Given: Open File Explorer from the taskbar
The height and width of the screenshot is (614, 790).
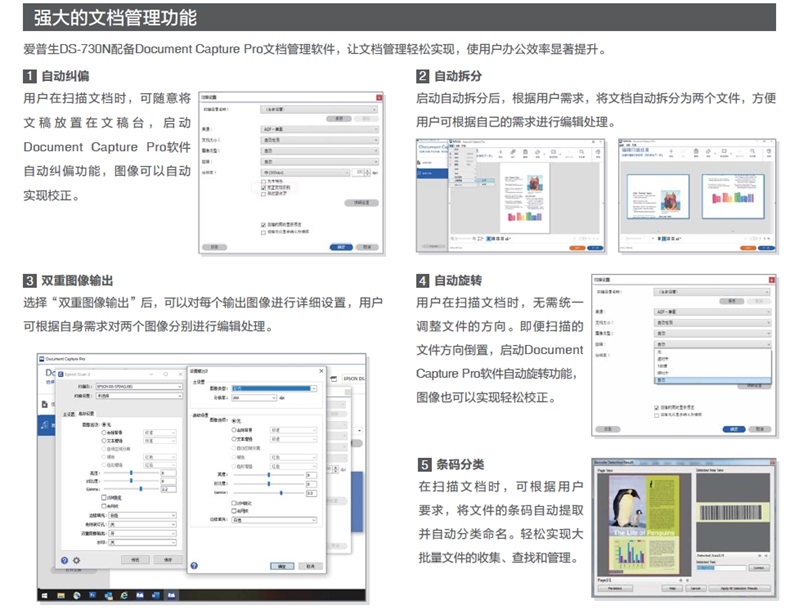Looking at the screenshot, I should coord(61,595).
